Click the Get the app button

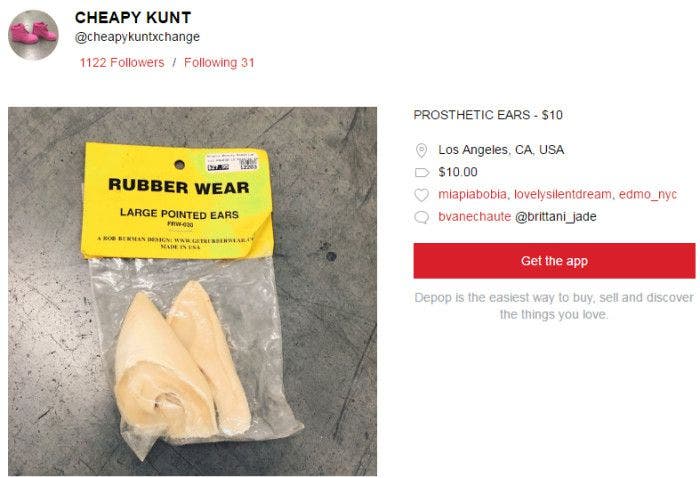coord(554,261)
